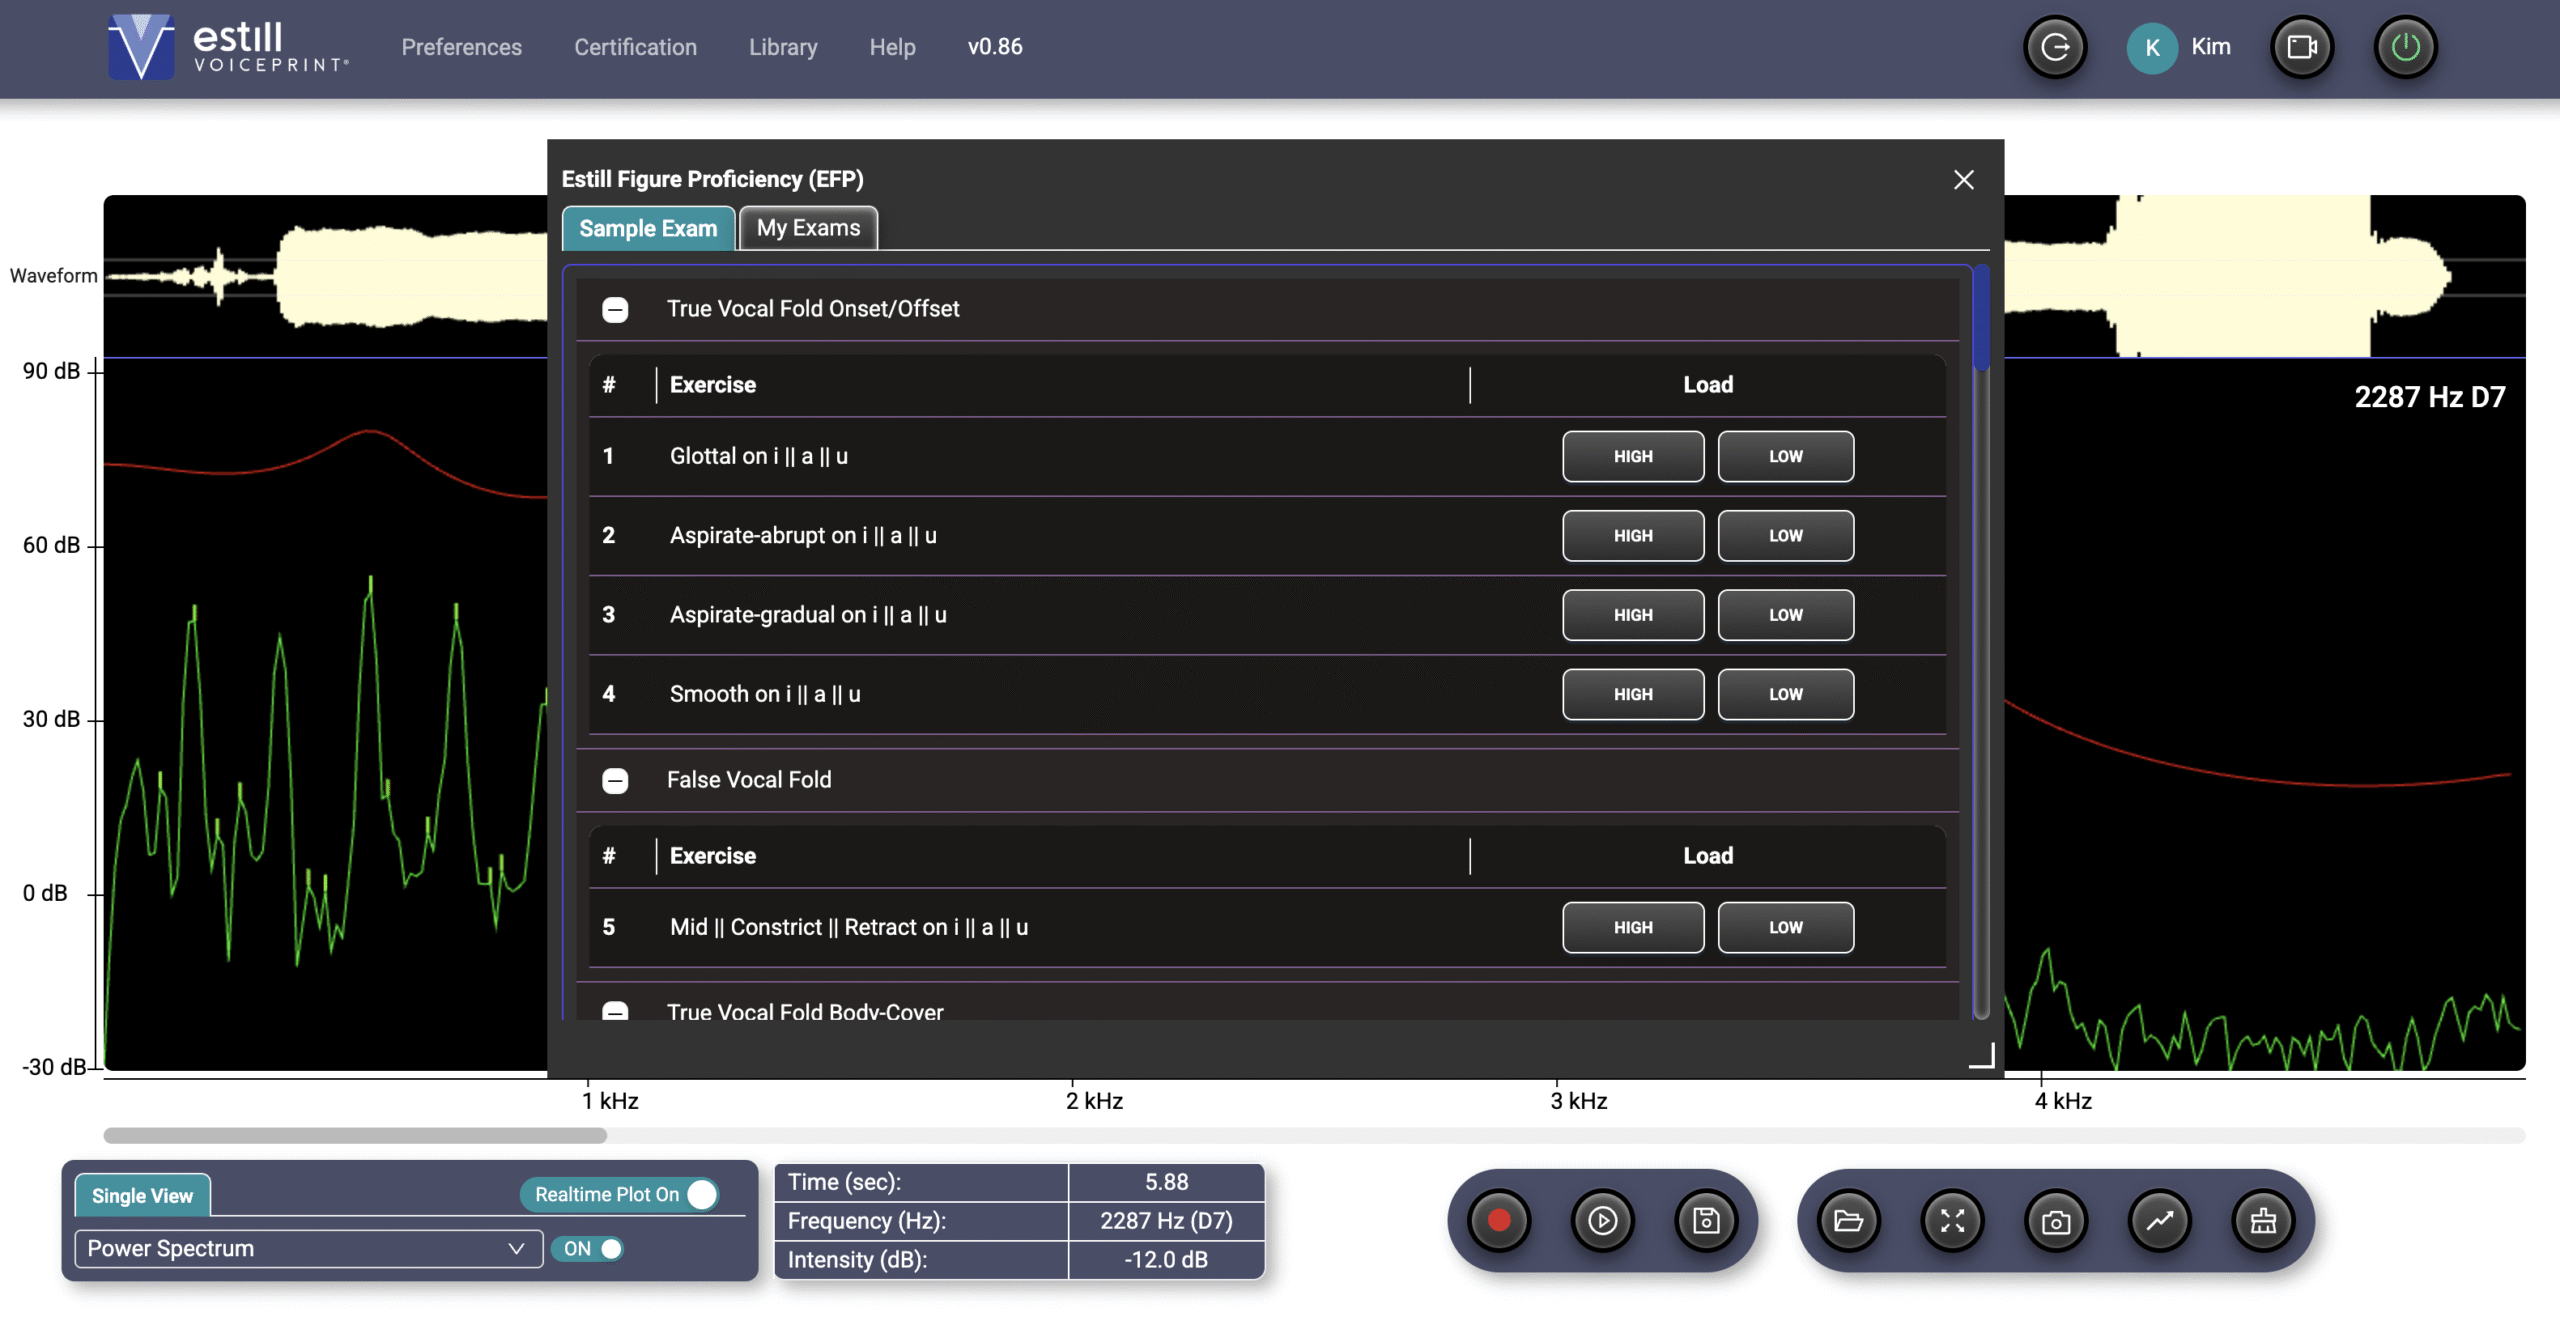Click the trend line chart icon

tap(2160, 1220)
